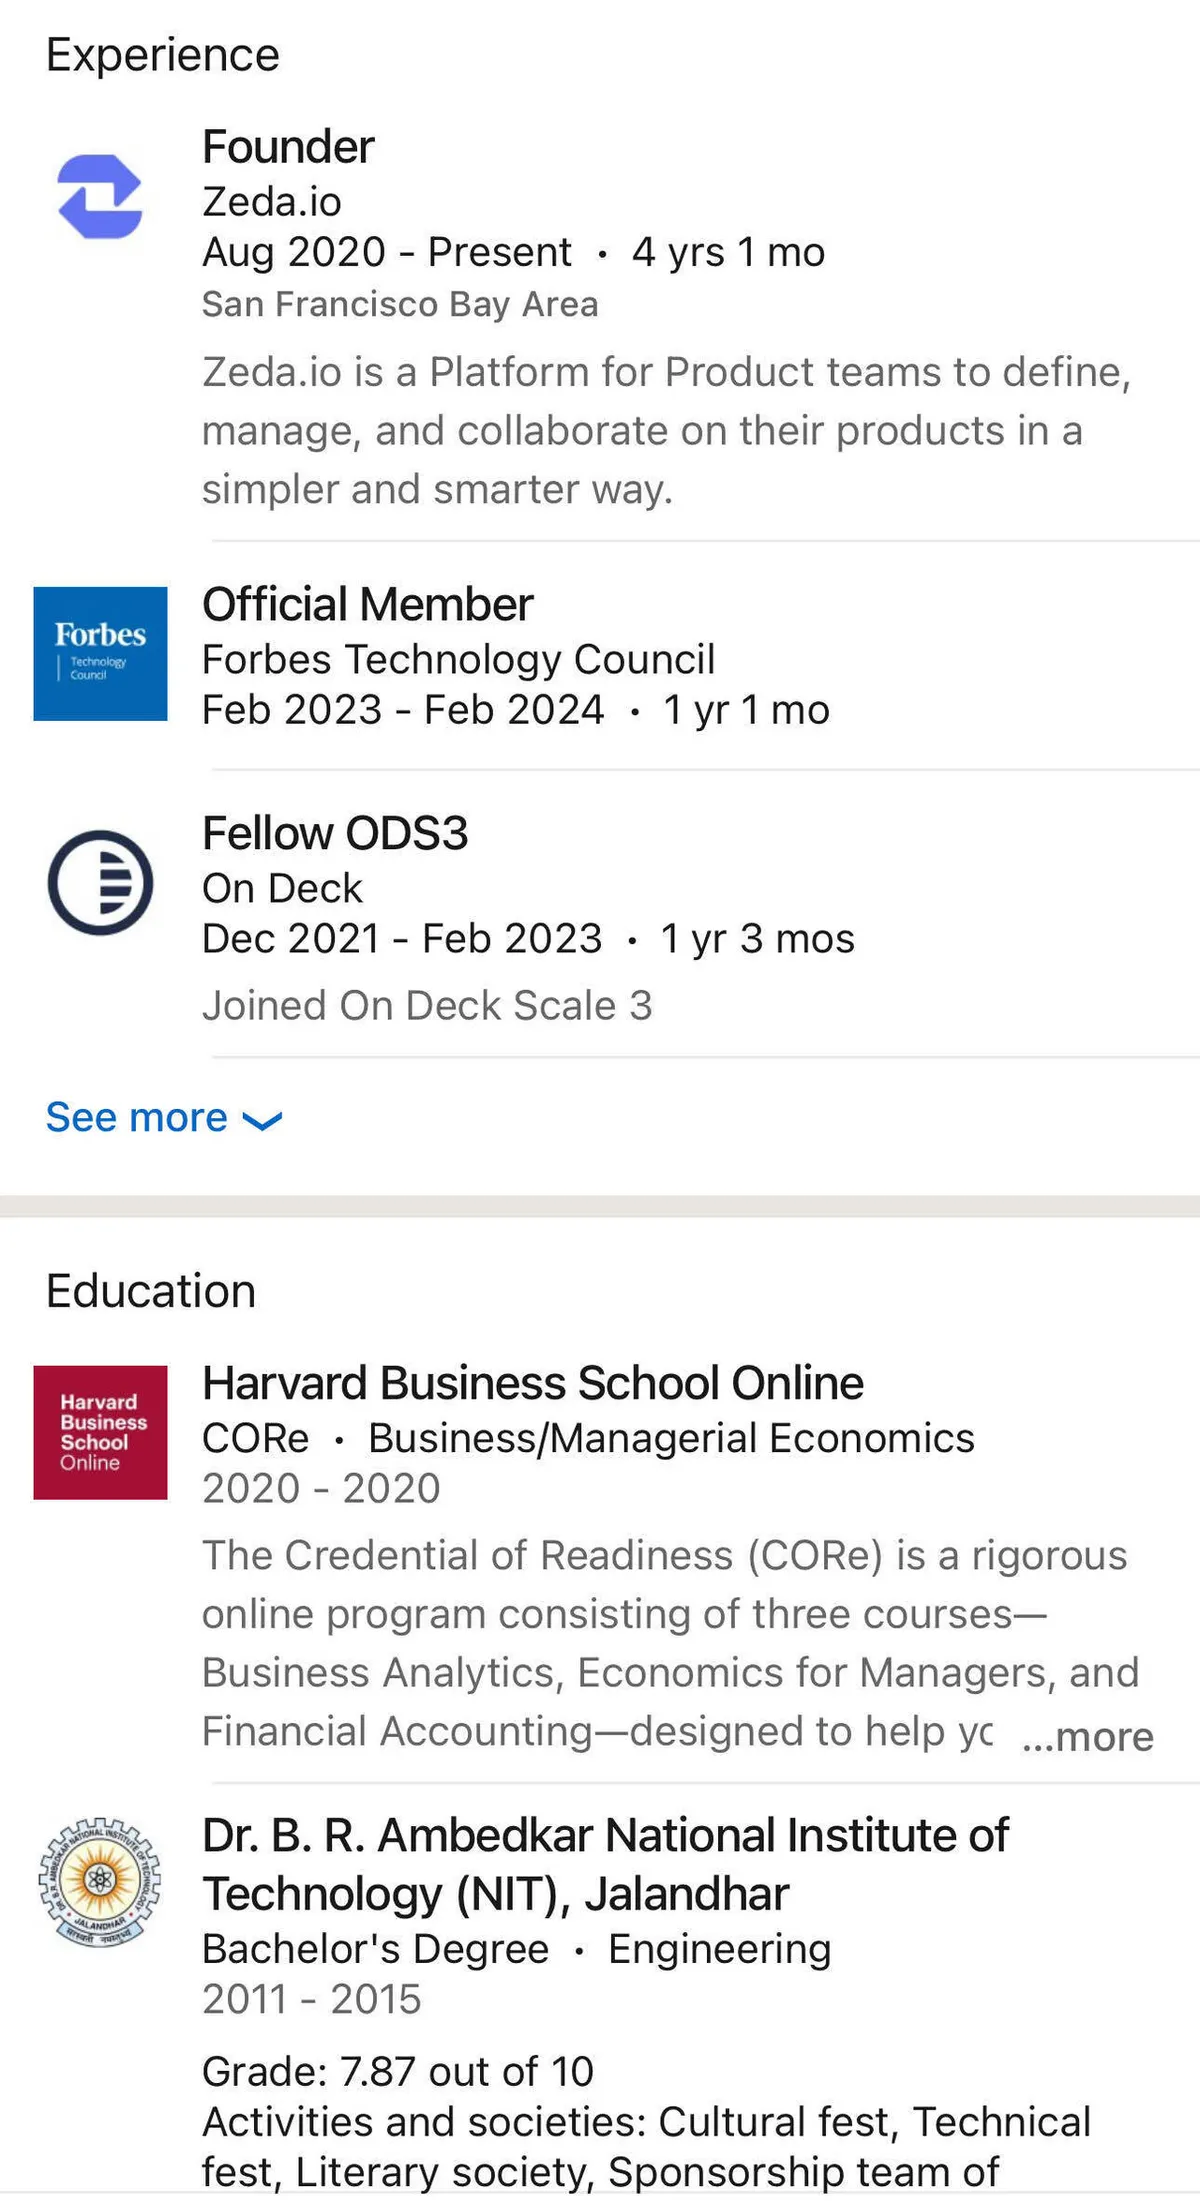Expand Harvard description with ...more

[x=1087, y=1736]
